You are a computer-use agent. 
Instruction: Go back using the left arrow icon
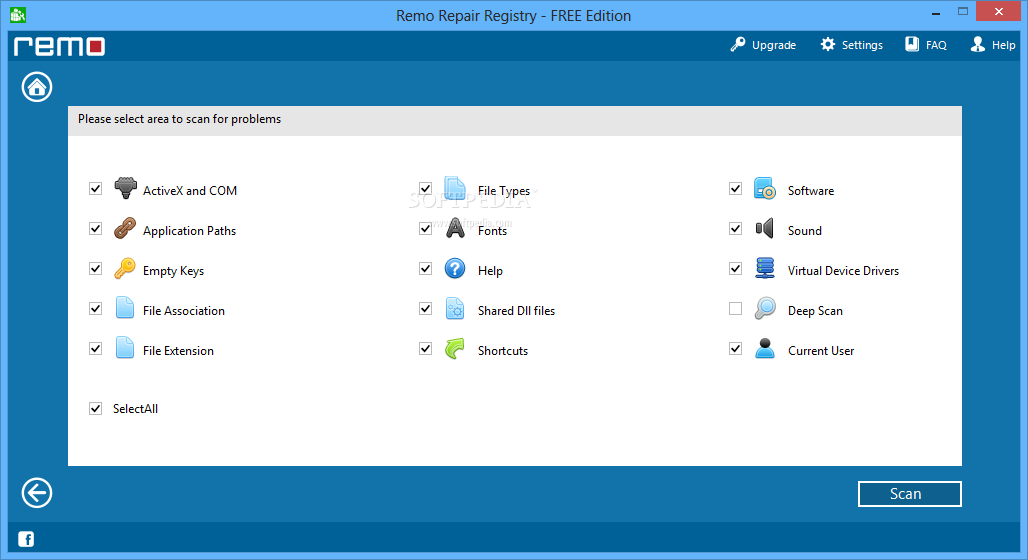37,493
